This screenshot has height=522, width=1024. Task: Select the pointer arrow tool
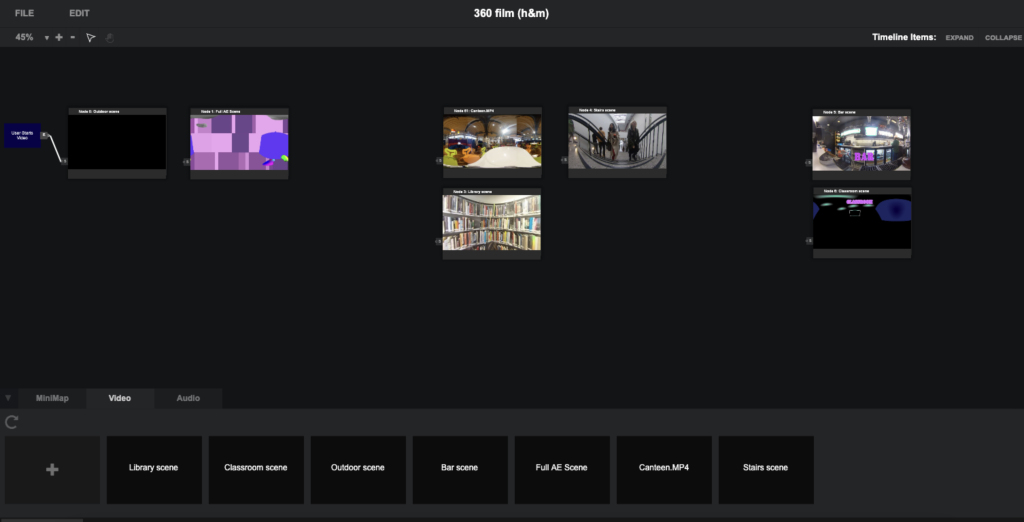pyautogui.click(x=91, y=38)
